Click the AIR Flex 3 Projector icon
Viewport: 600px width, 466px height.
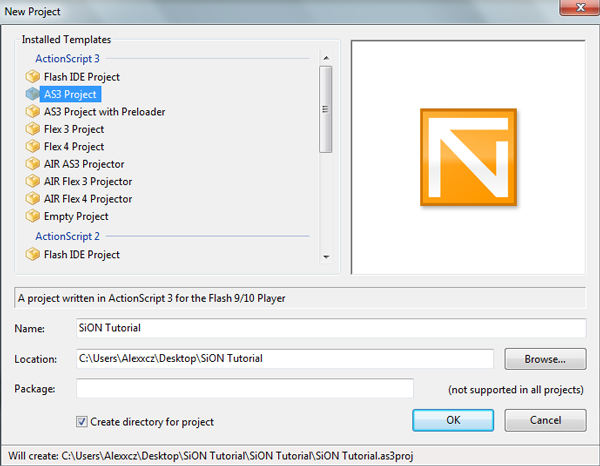point(33,181)
